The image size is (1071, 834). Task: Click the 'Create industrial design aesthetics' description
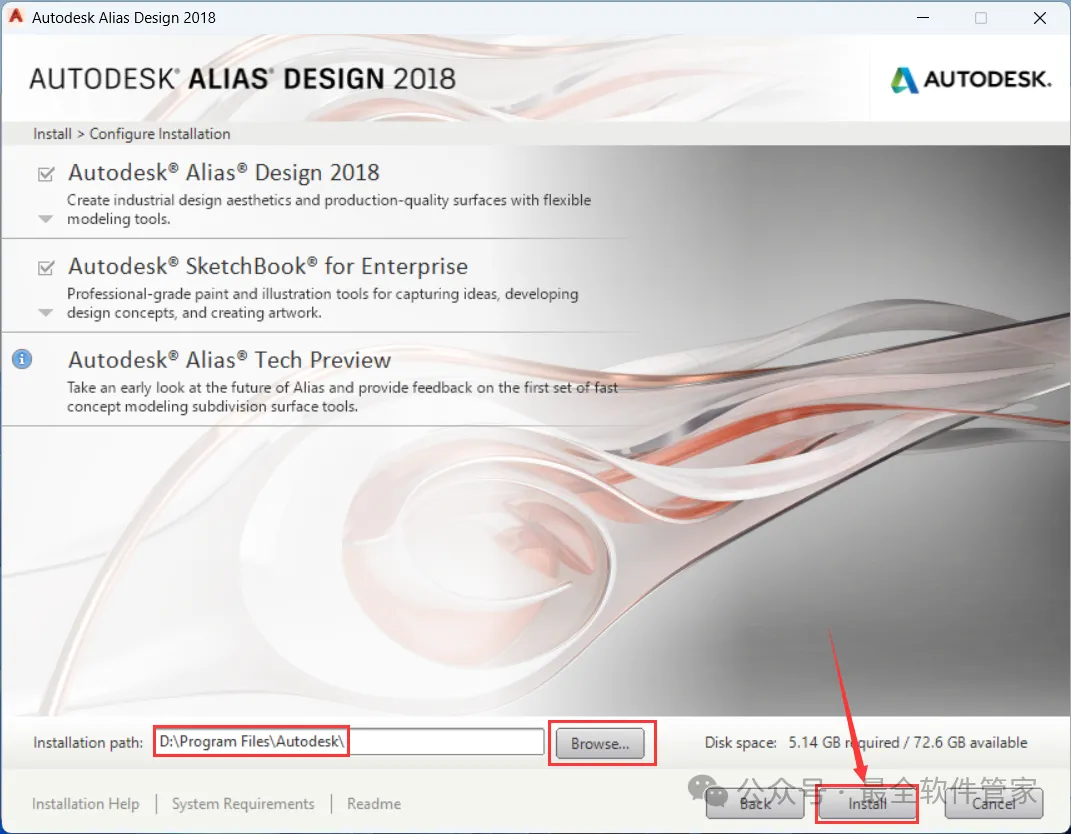pos(329,210)
